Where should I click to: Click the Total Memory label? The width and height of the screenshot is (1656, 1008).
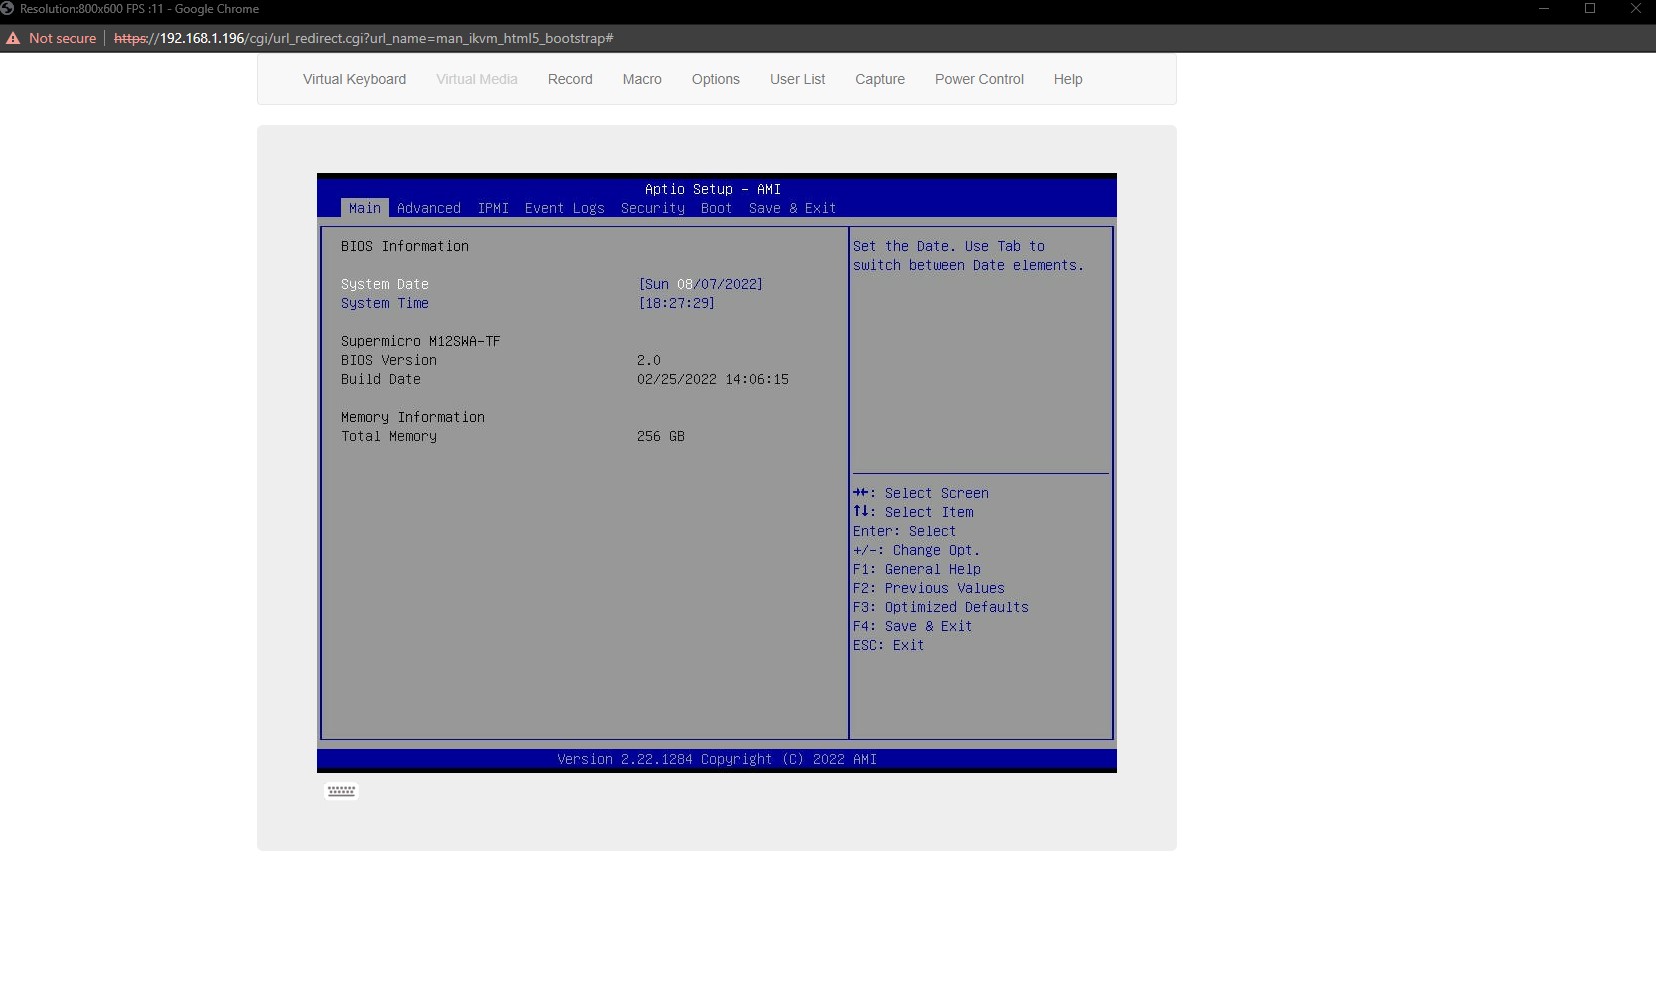pyautogui.click(x=389, y=436)
